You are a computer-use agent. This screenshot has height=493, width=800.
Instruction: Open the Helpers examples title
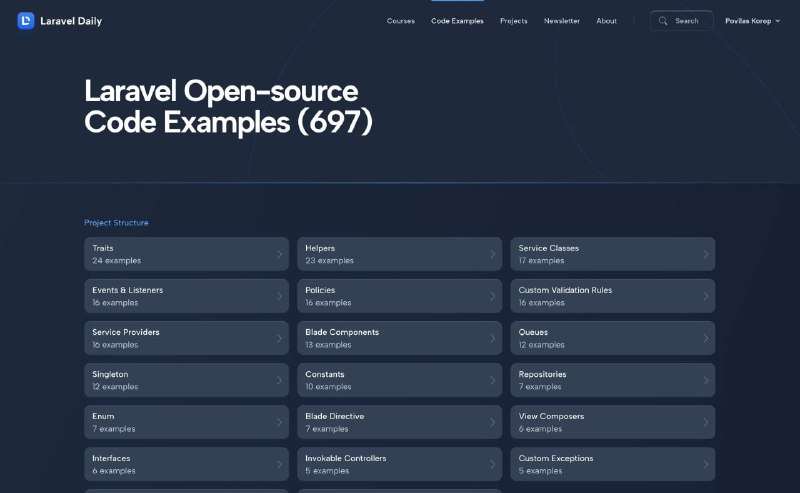[x=320, y=248]
